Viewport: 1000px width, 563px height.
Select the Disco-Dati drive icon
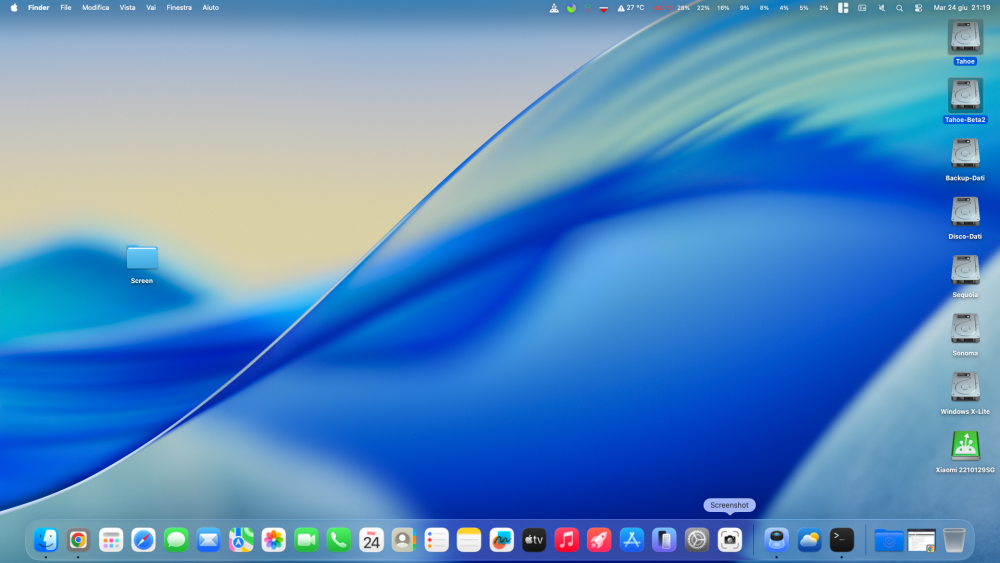point(965,212)
